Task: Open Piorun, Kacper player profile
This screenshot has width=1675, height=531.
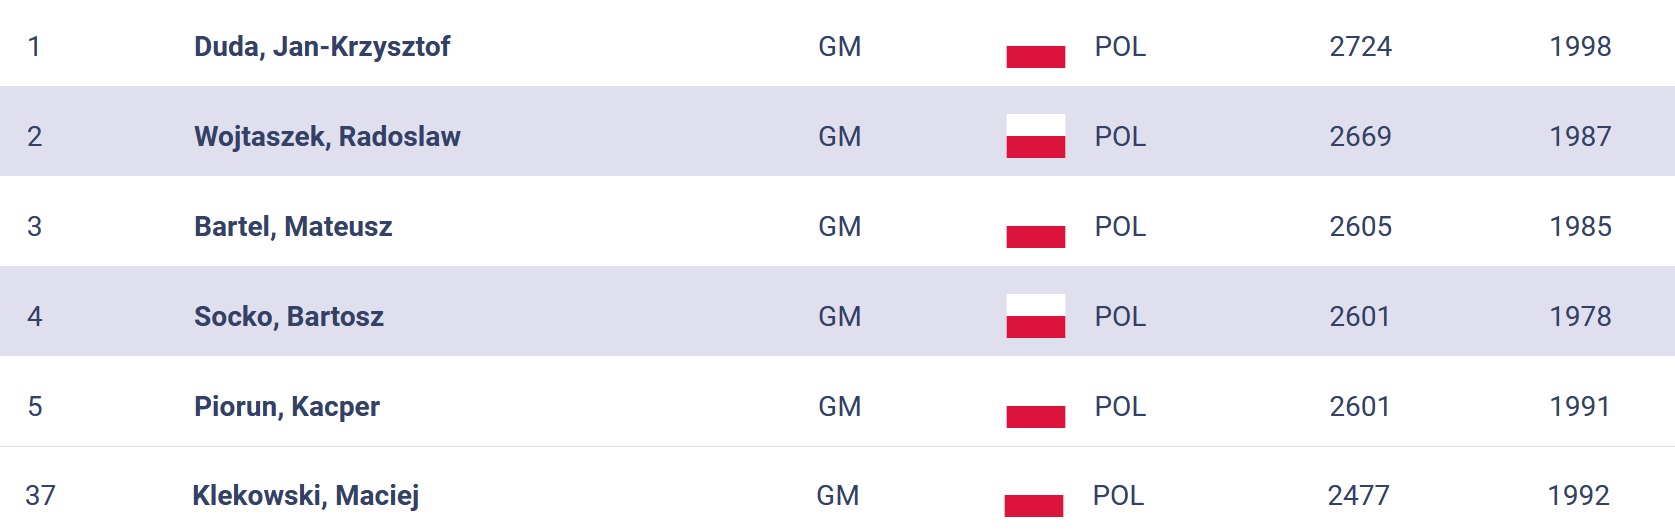Action: (287, 407)
